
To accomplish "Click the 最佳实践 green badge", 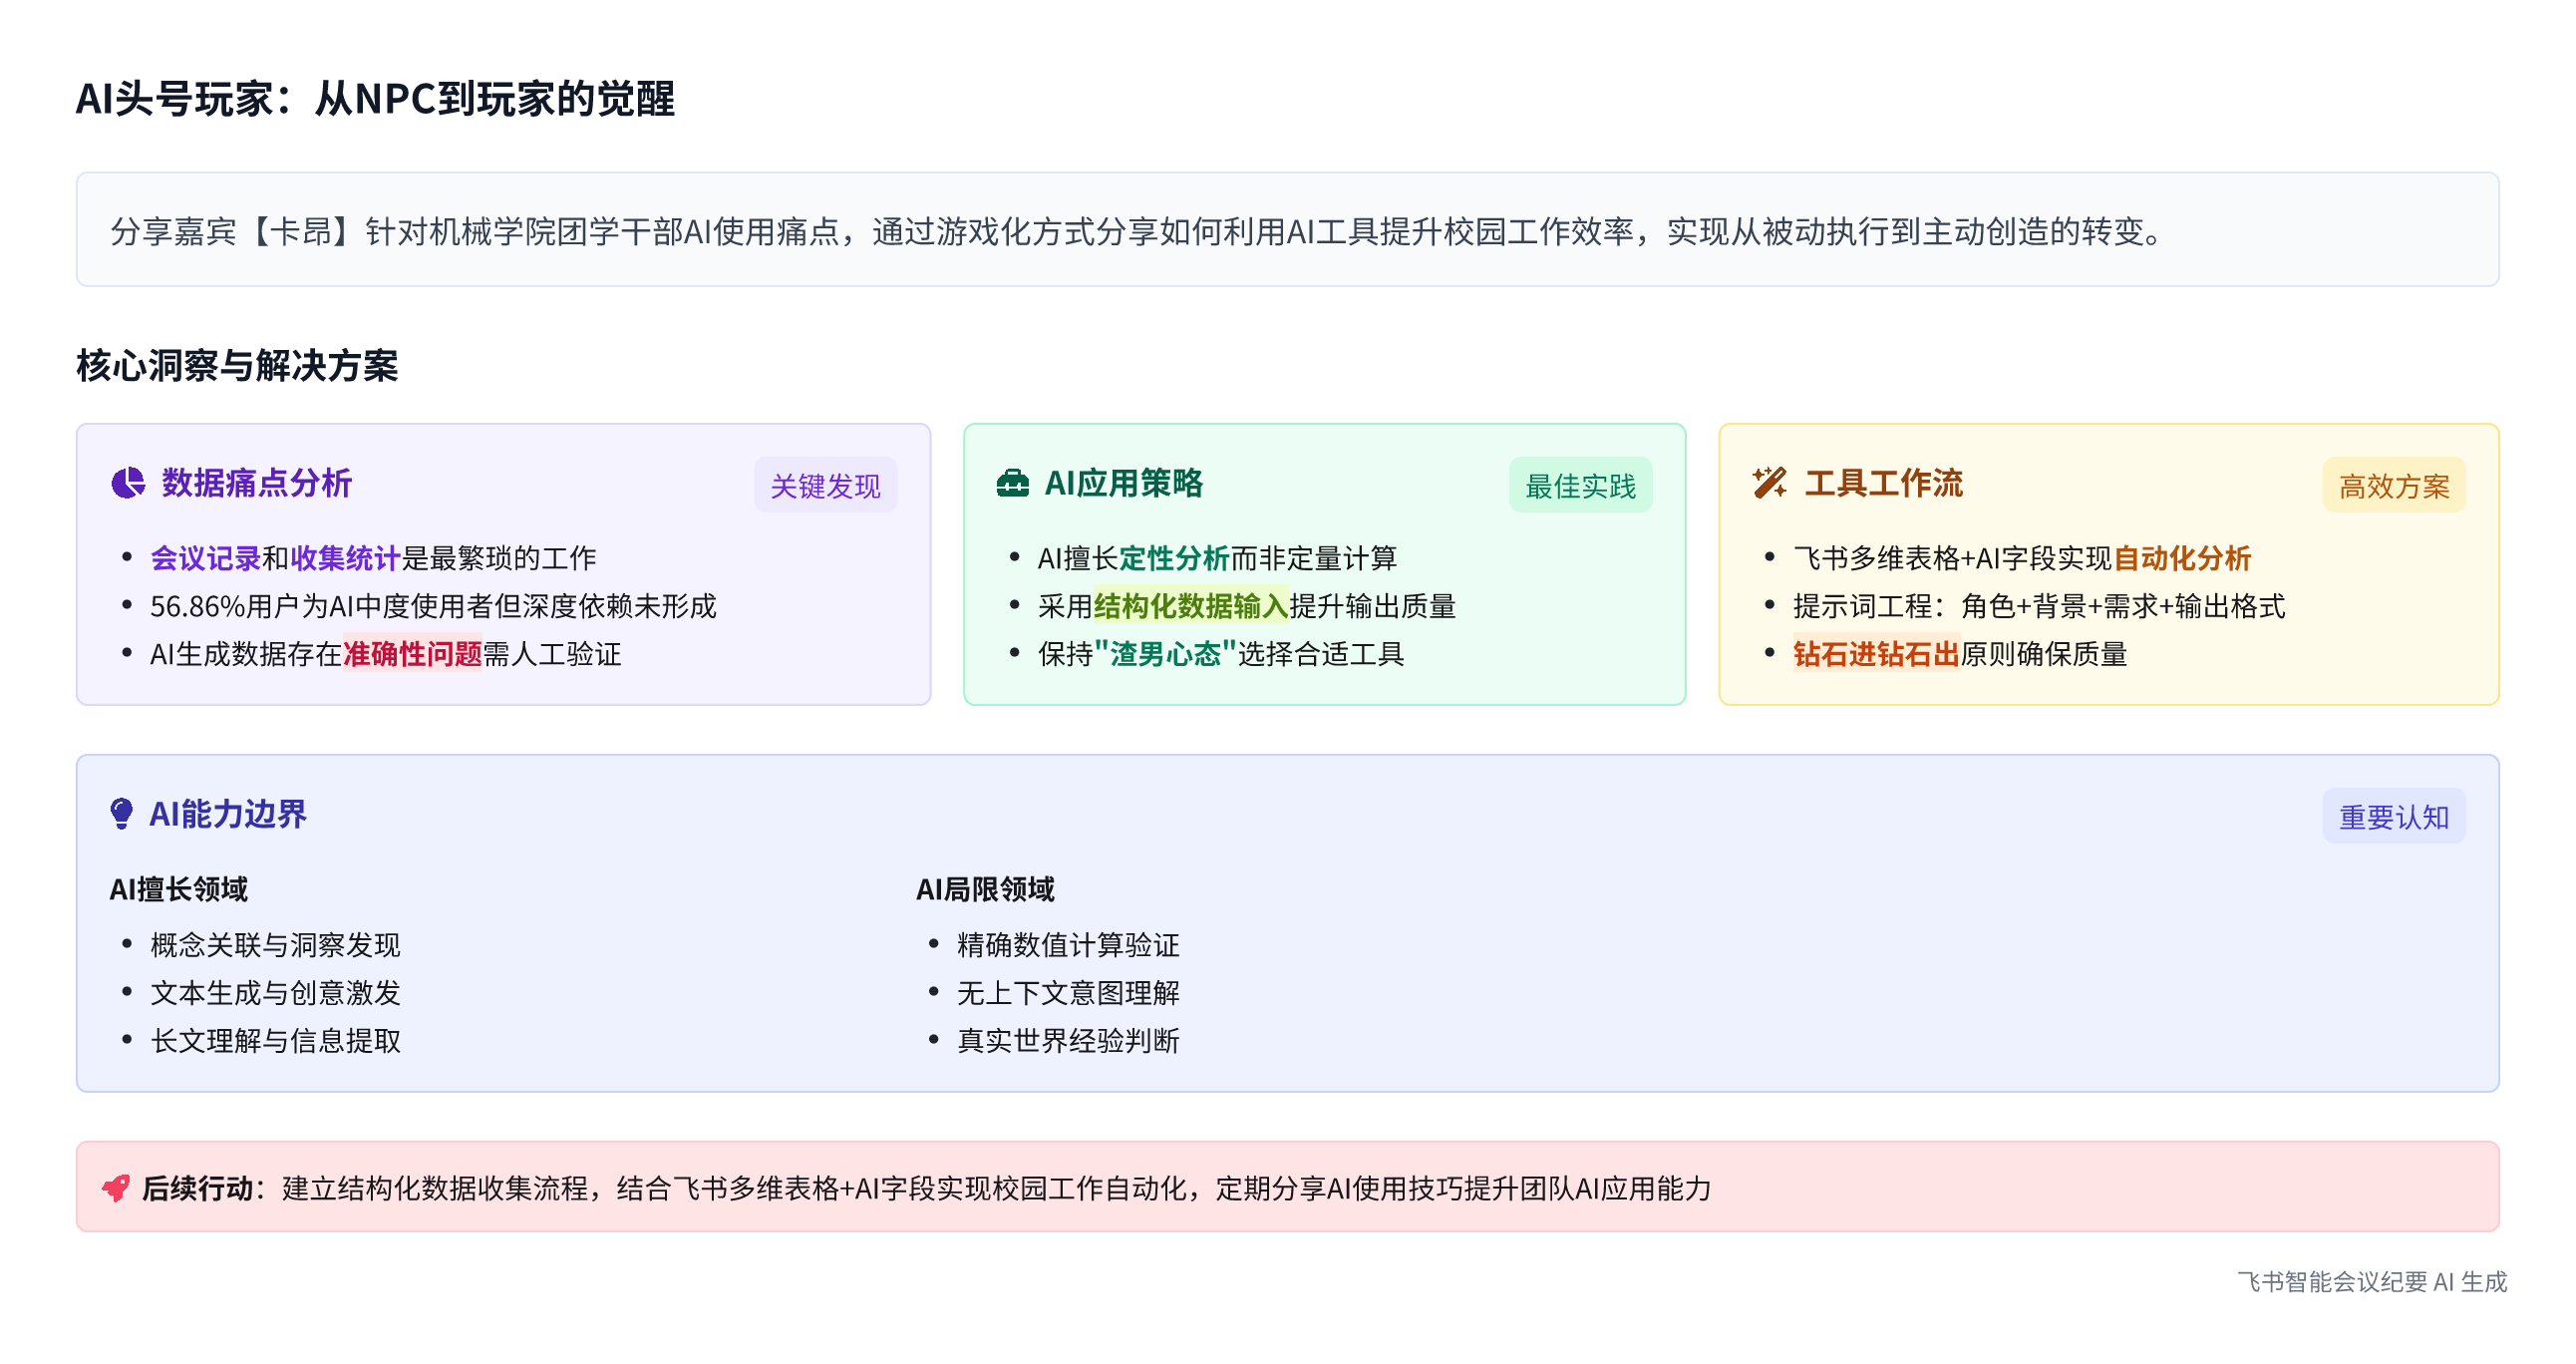I will coord(1580,486).
